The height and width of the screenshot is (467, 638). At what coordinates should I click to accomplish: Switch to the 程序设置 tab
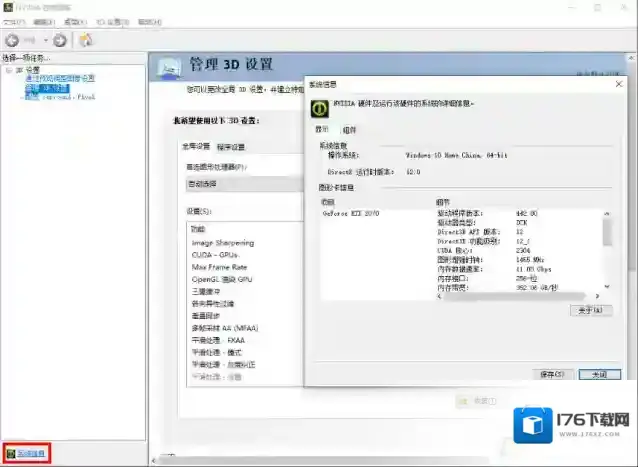coord(231,147)
